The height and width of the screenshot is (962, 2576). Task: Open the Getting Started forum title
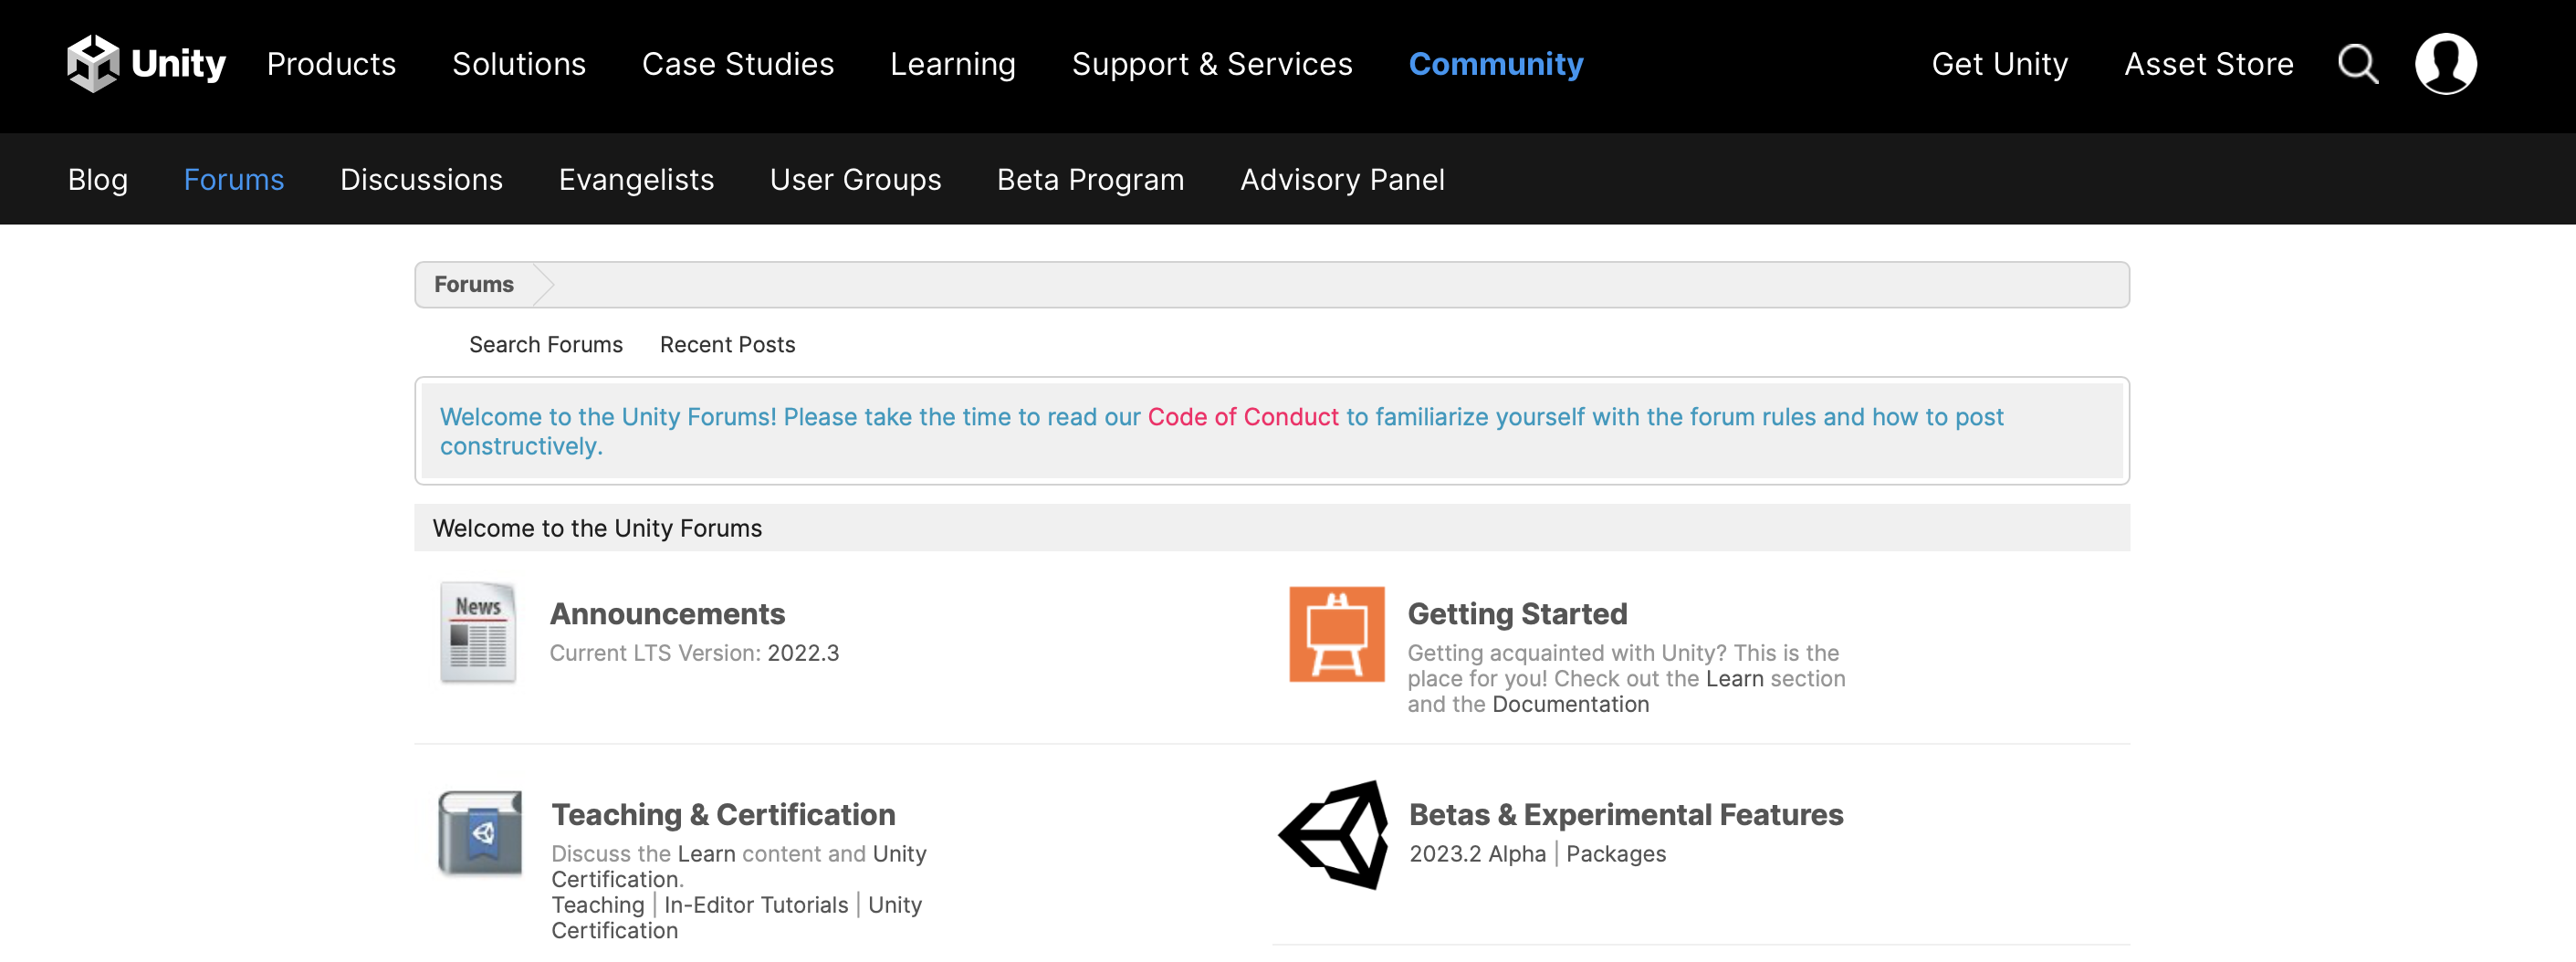1517,613
